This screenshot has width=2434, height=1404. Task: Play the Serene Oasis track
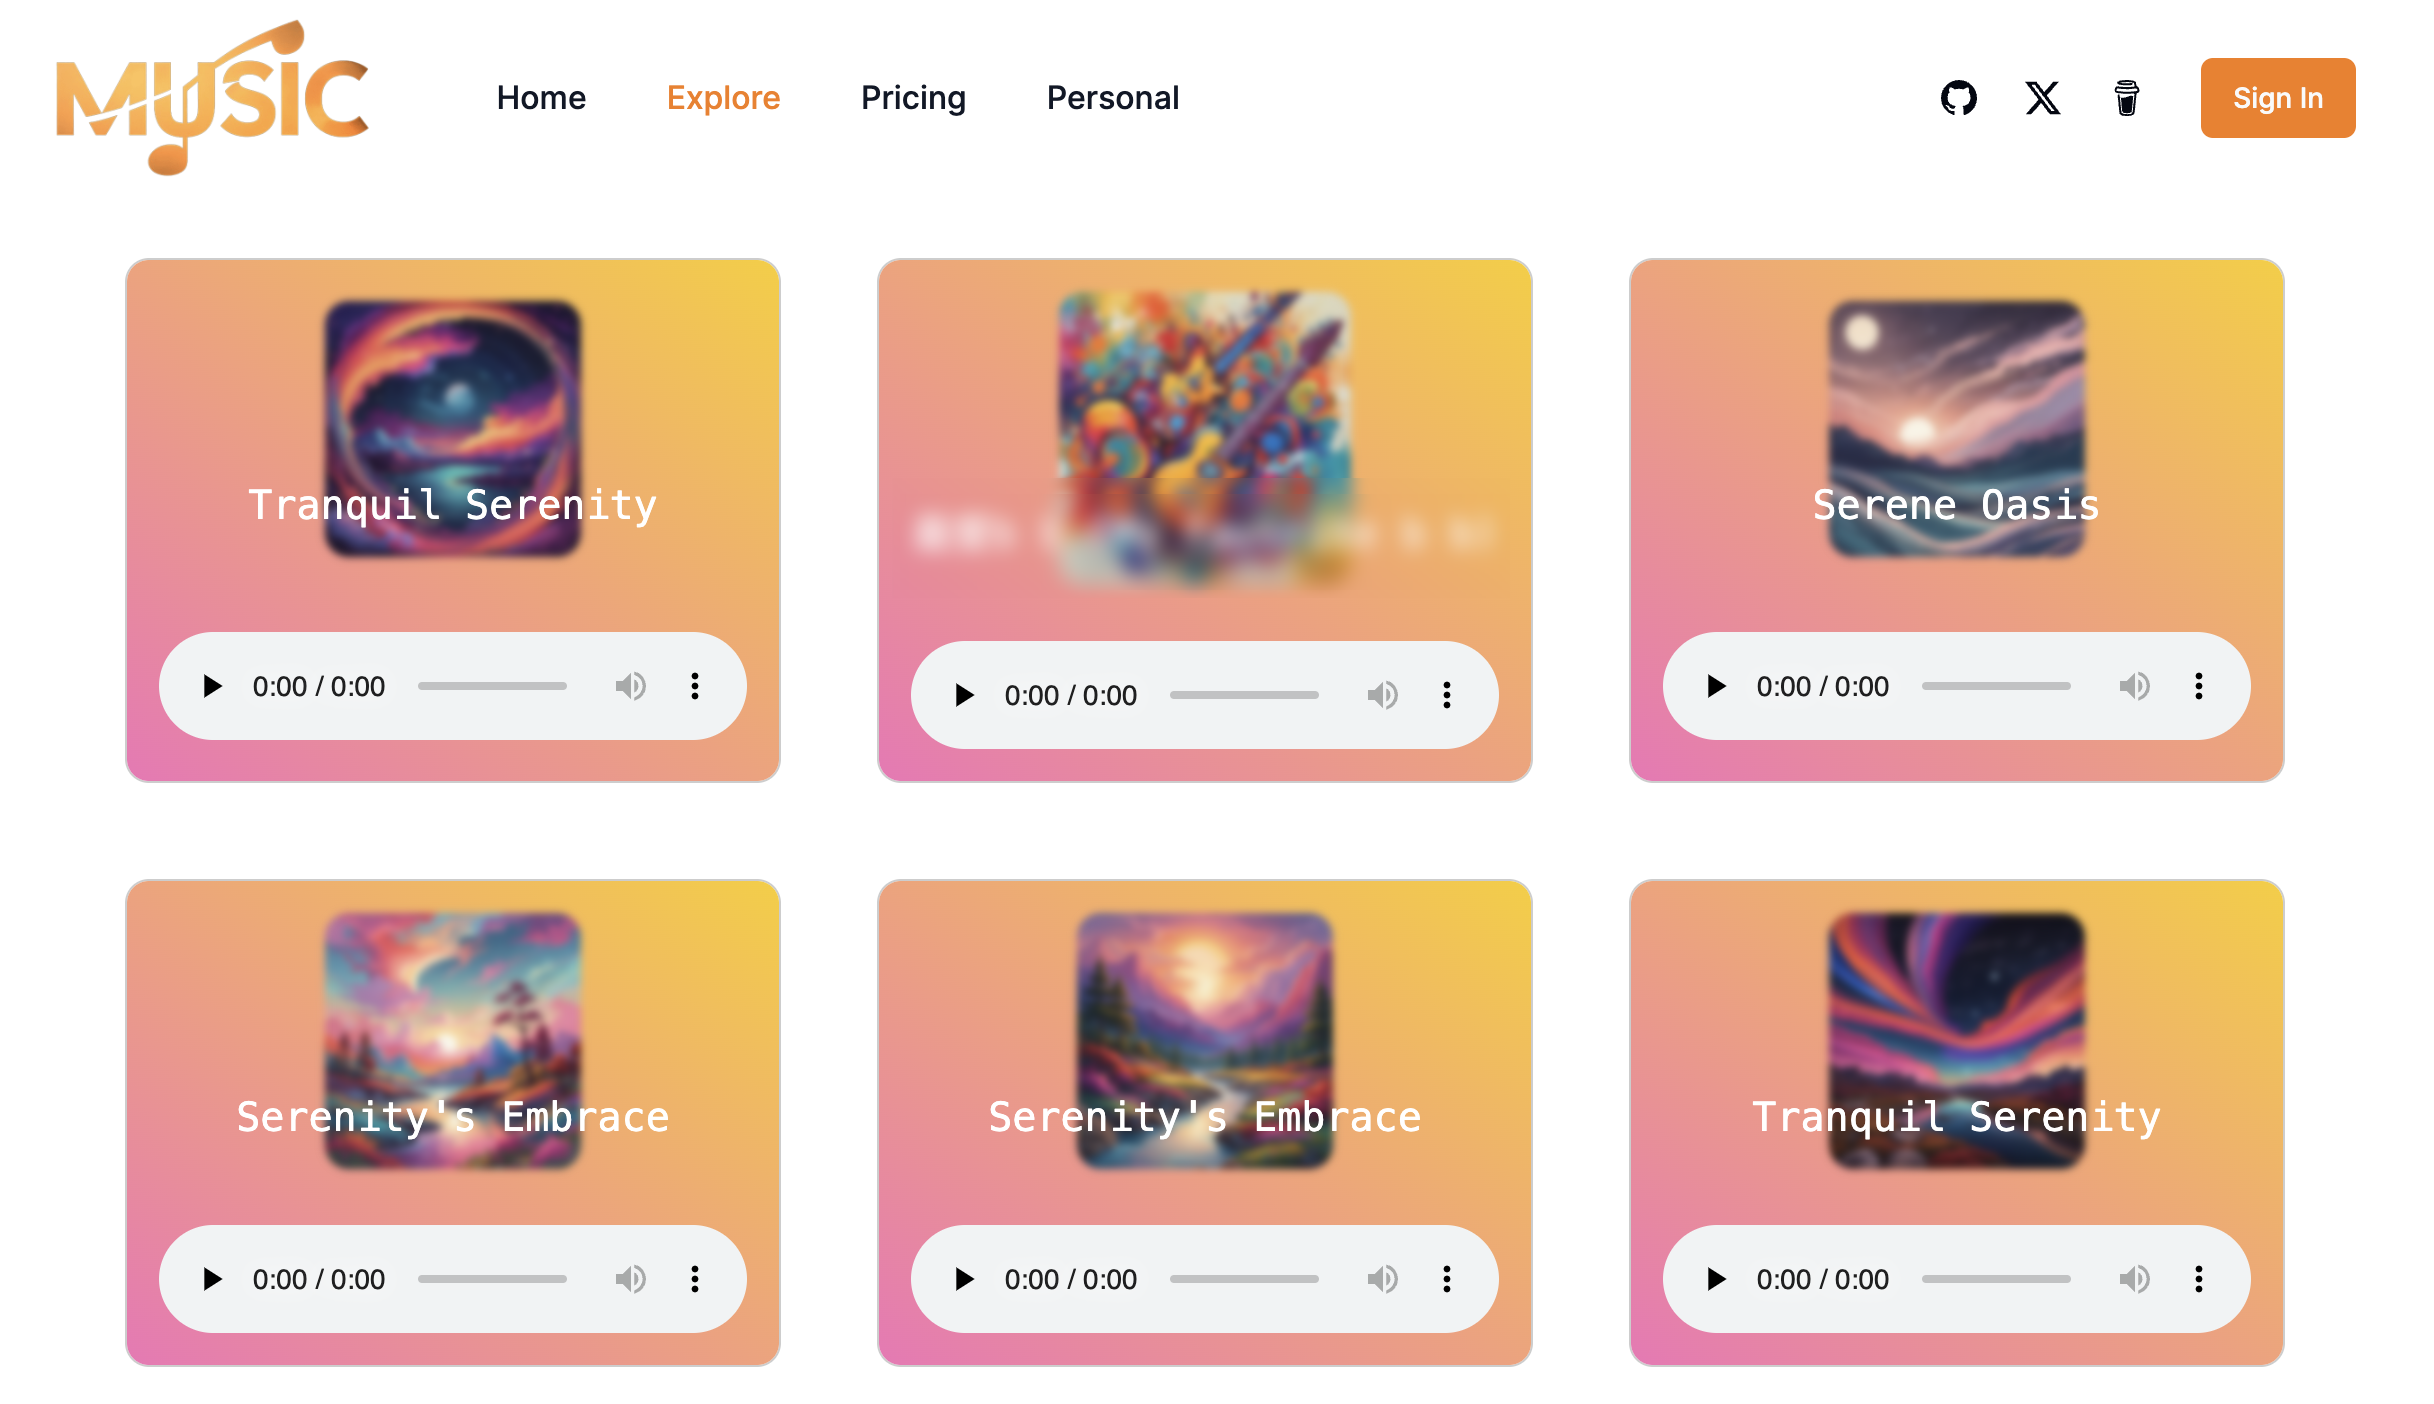tap(1716, 686)
